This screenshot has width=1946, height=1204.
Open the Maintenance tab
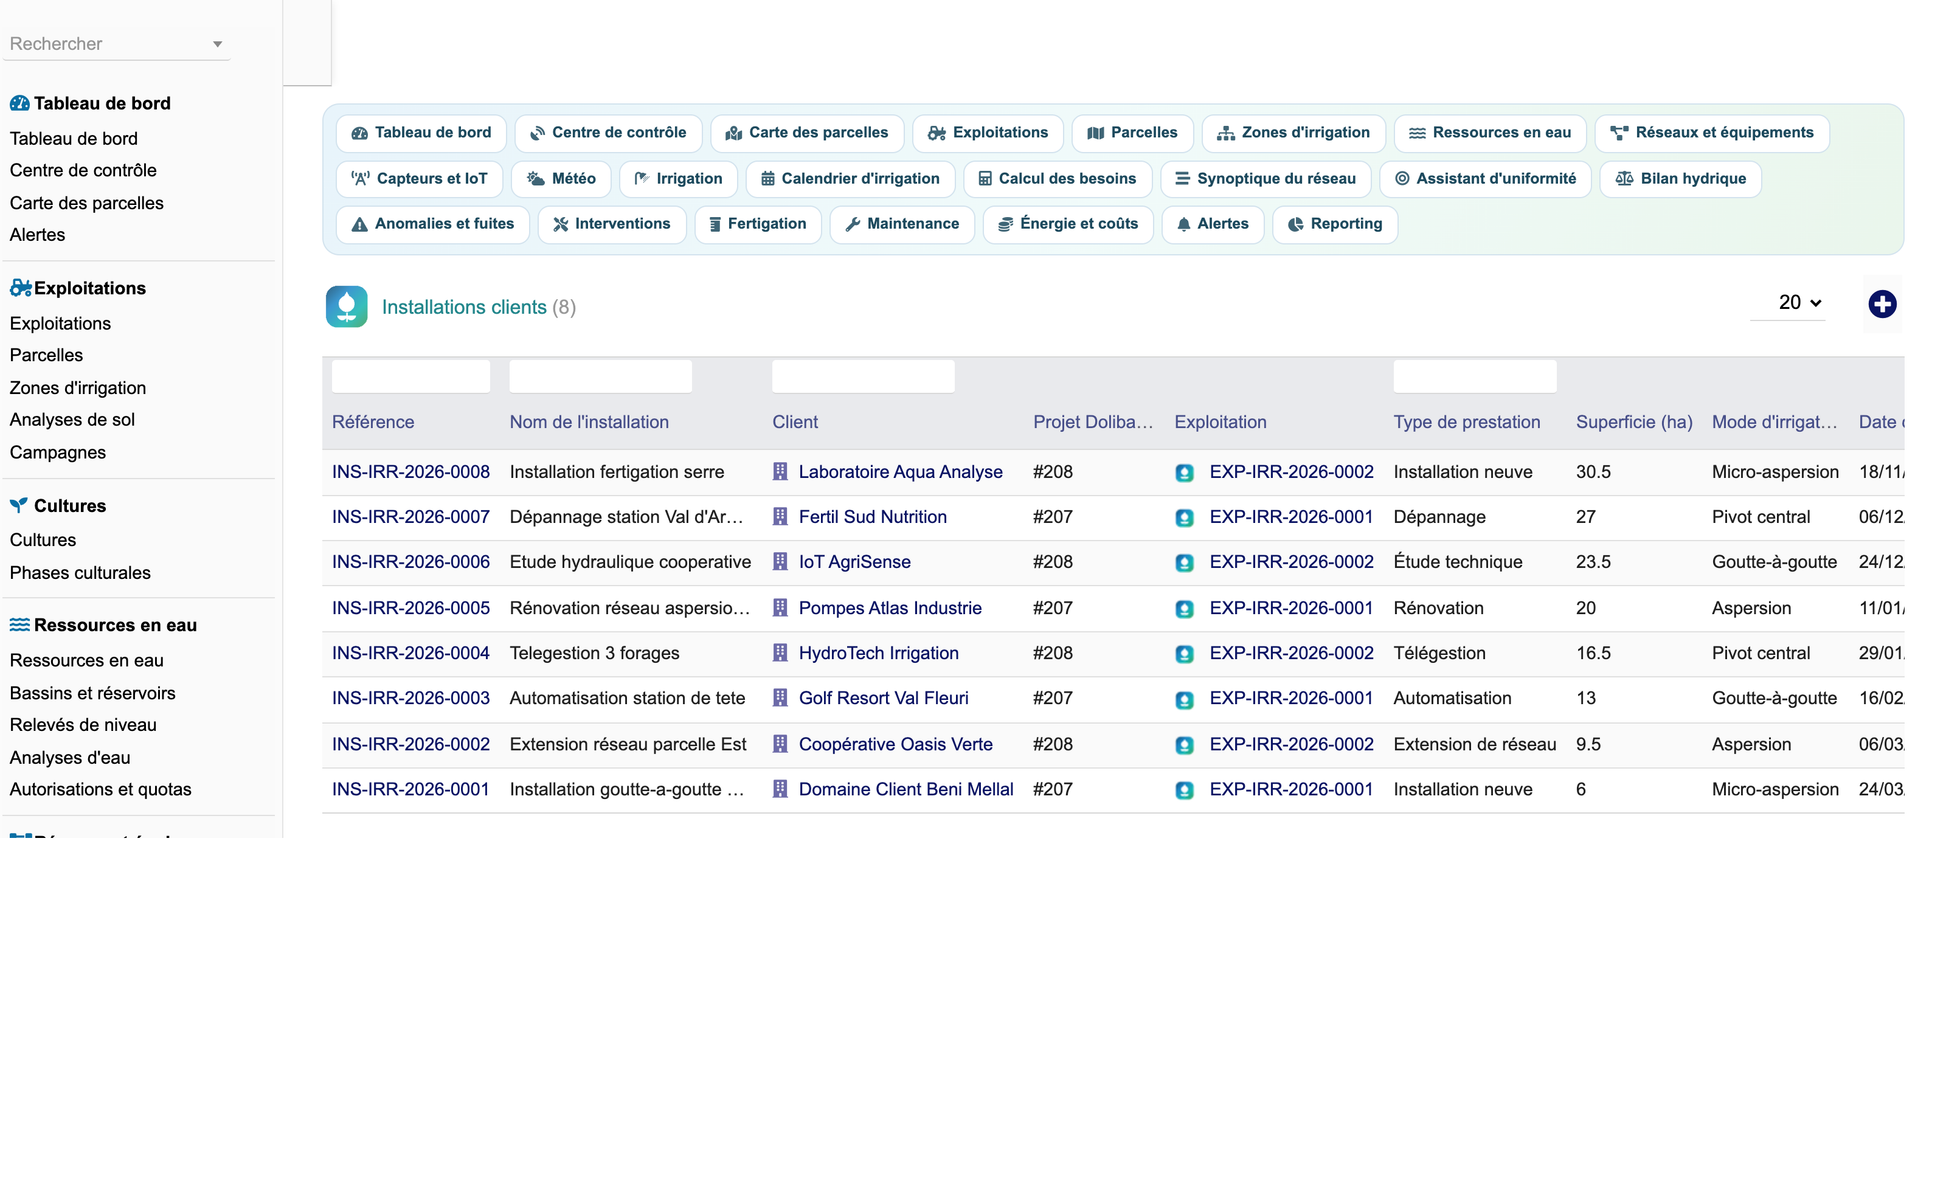pyautogui.click(x=902, y=224)
